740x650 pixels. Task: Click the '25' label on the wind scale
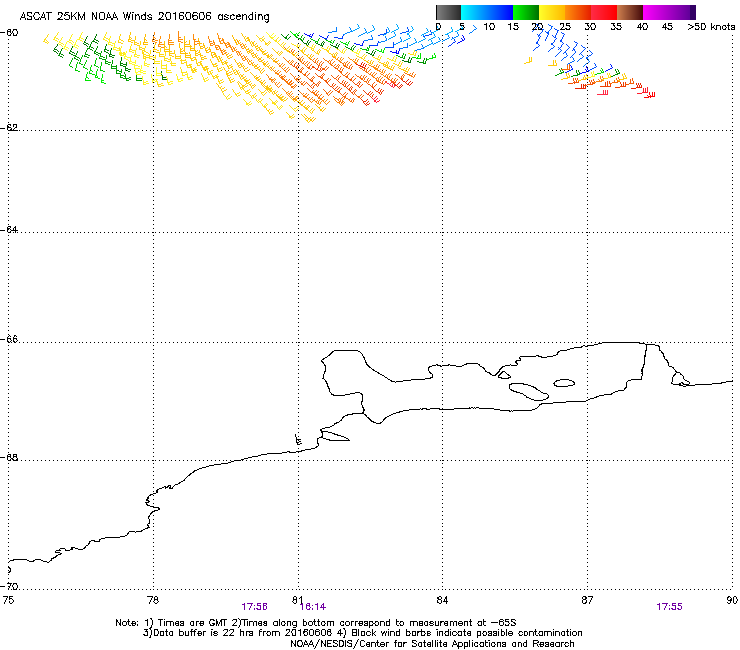click(x=565, y=27)
